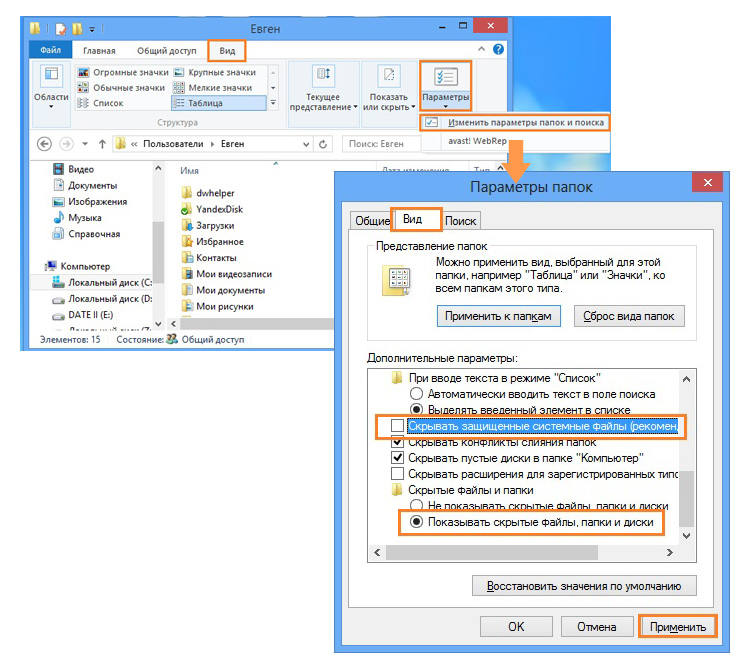Go up one folder level
The width and height of the screenshot is (752, 668).
click(102, 144)
